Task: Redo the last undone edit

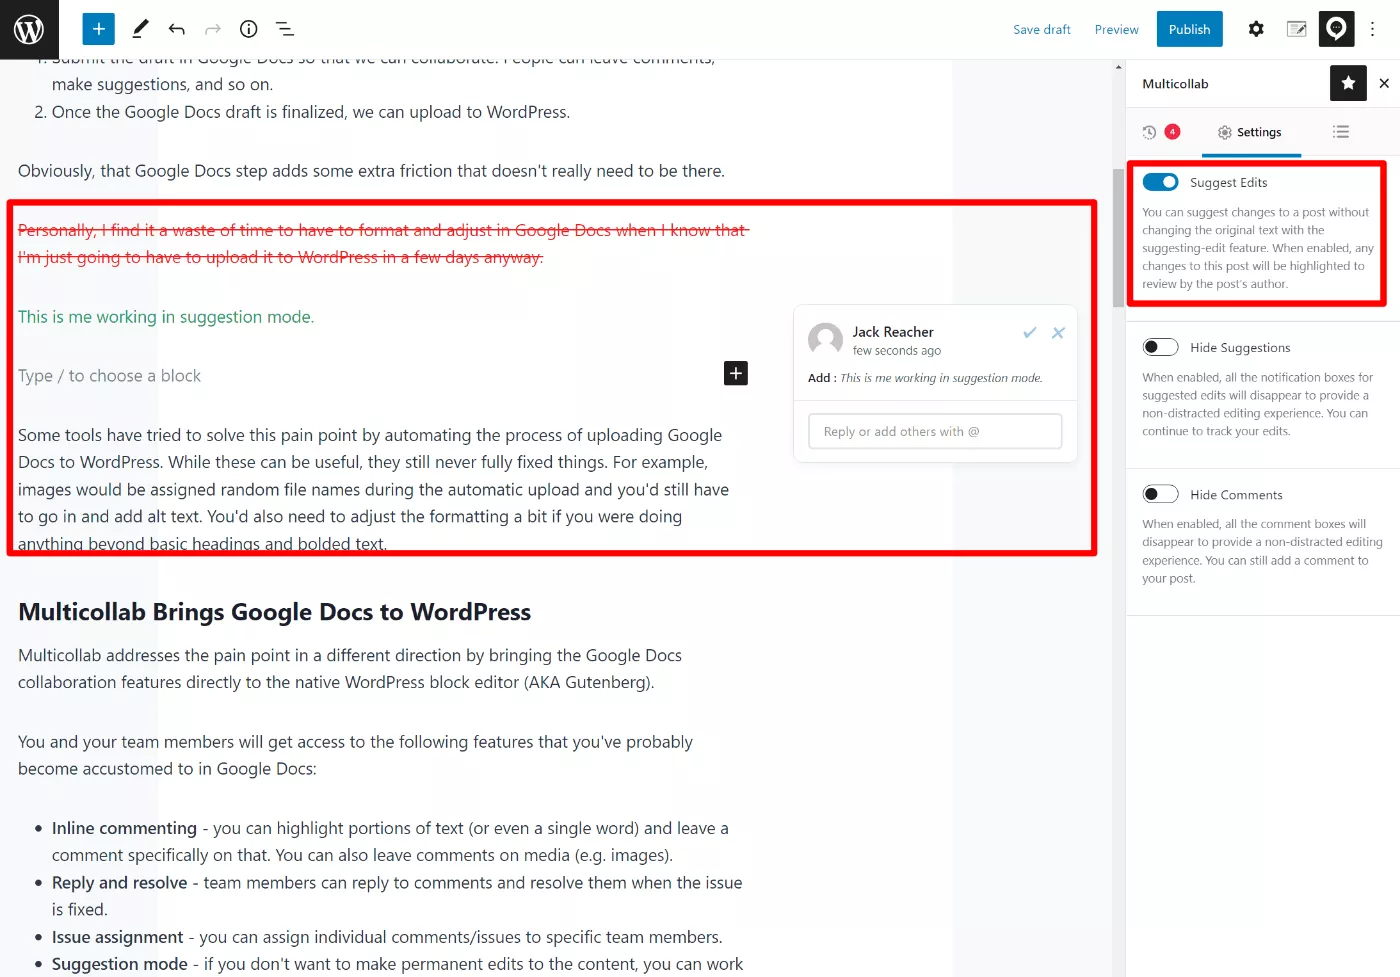Action: [212, 29]
